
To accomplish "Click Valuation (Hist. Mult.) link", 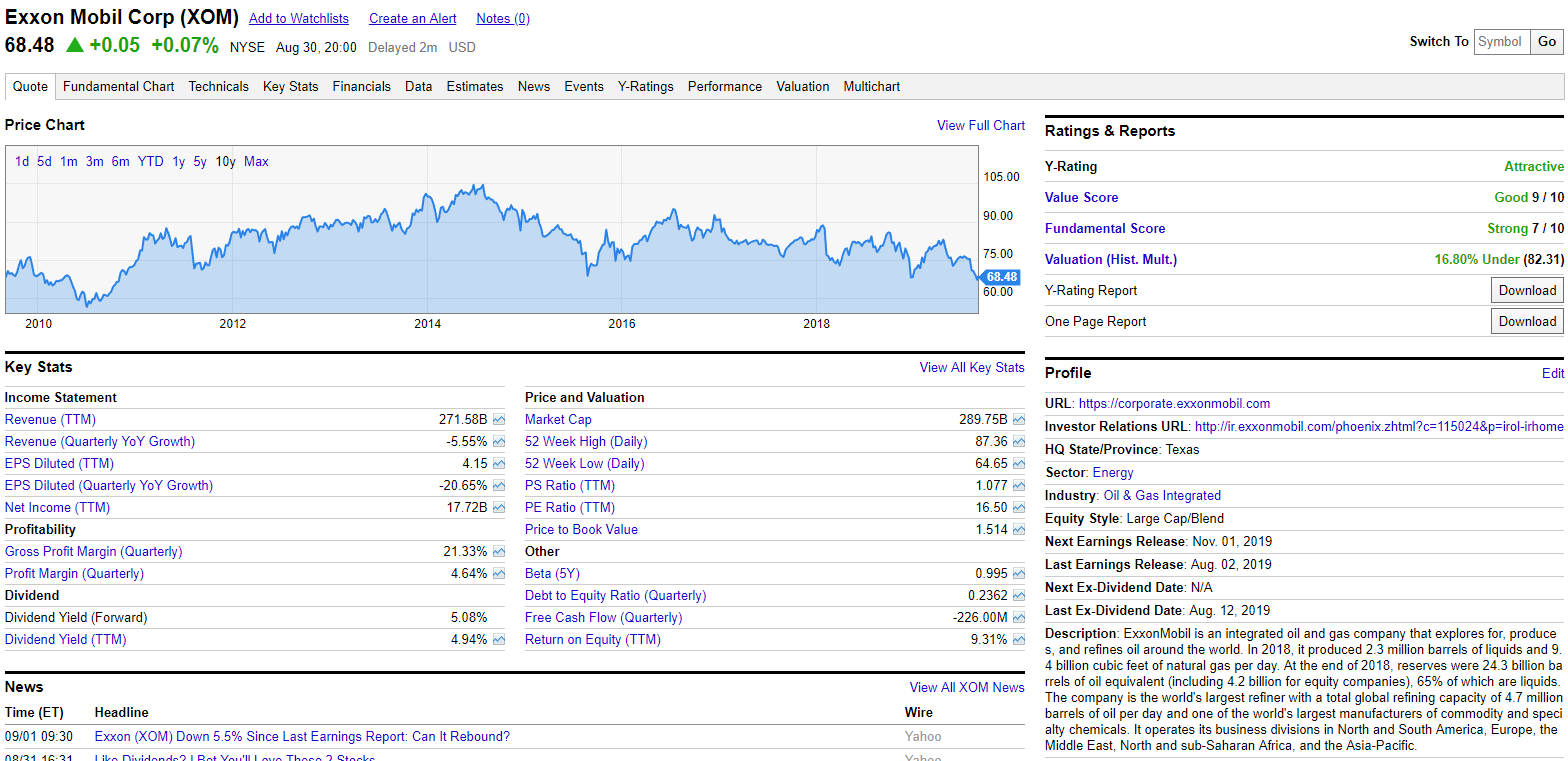I will [x=1111, y=260].
